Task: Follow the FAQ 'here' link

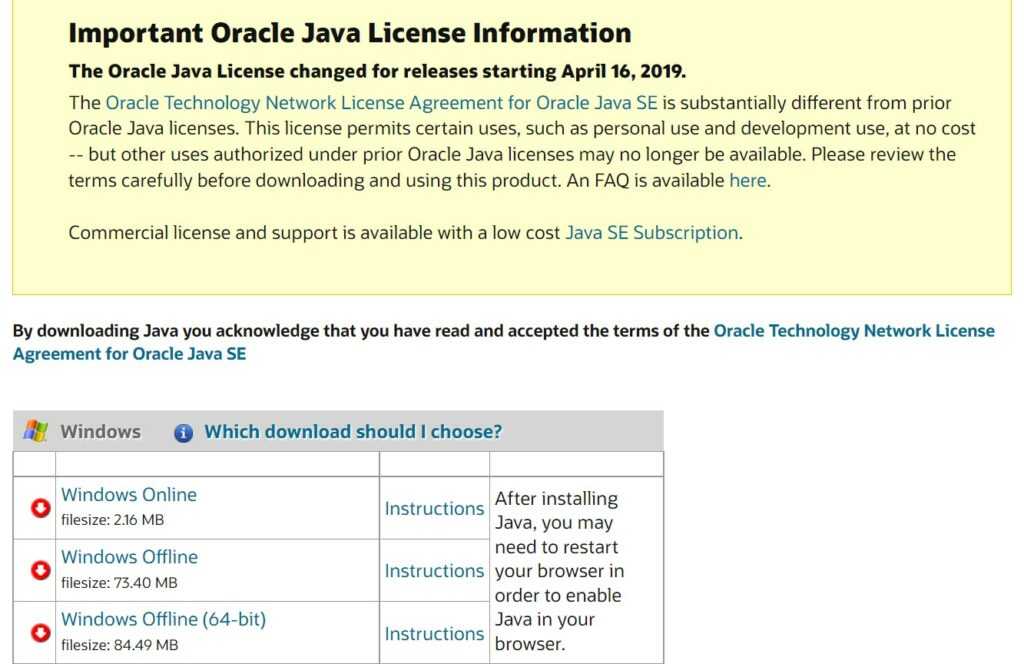Action: click(x=748, y=180)
